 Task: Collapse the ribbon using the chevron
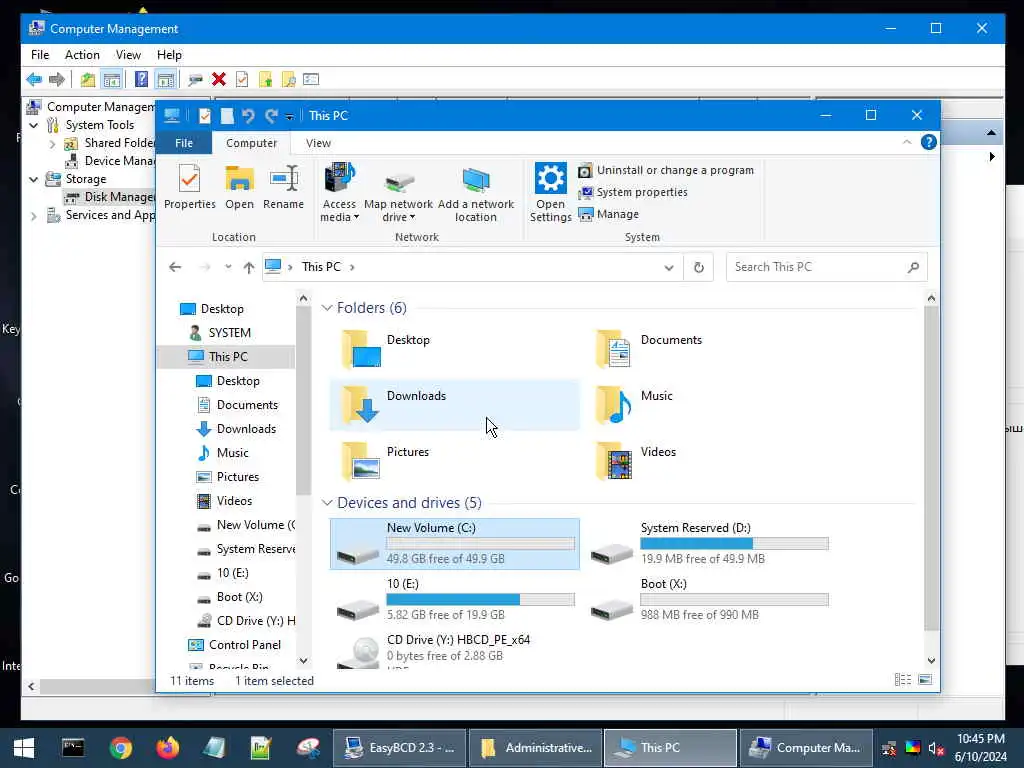(x=906, y=142)
